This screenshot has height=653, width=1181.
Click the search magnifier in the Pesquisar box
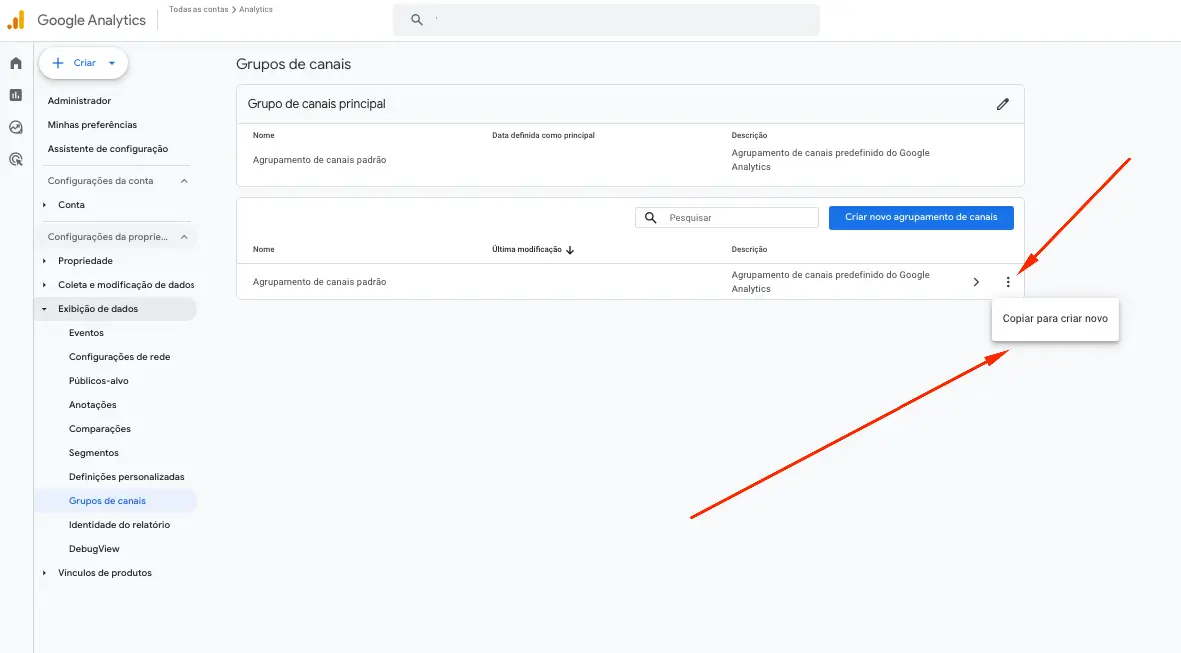(651, 217)
